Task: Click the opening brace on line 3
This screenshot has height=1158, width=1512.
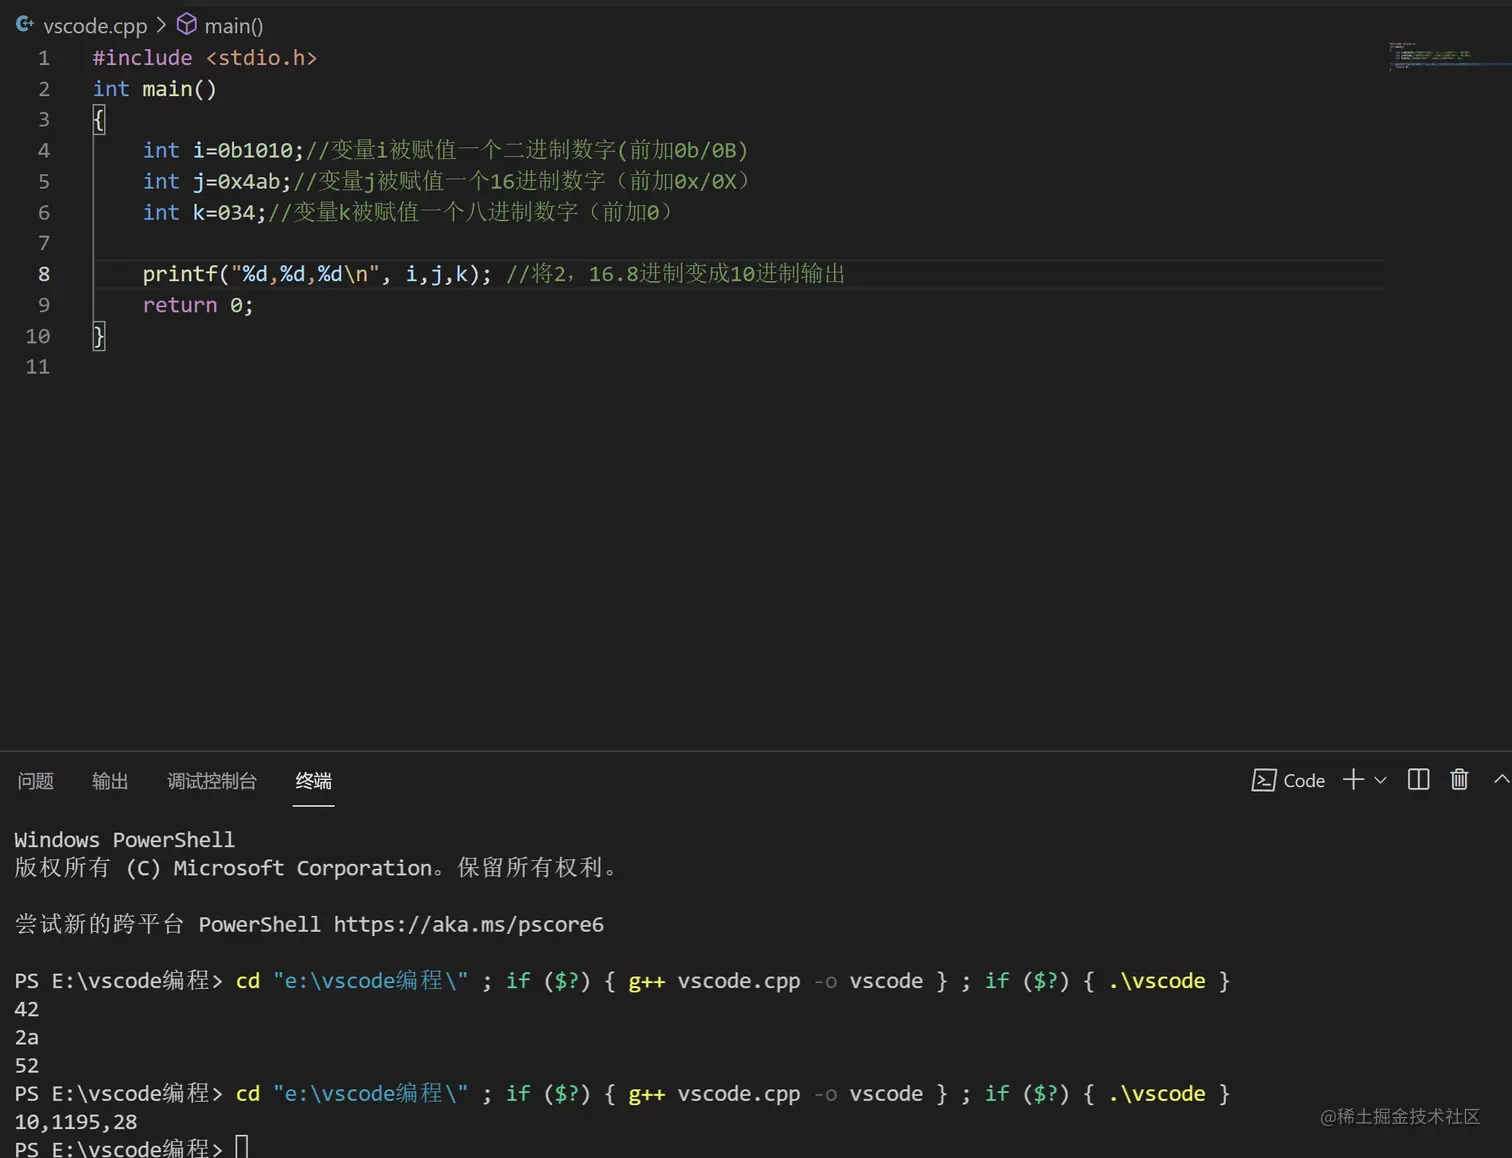Action: coord(98,120)
